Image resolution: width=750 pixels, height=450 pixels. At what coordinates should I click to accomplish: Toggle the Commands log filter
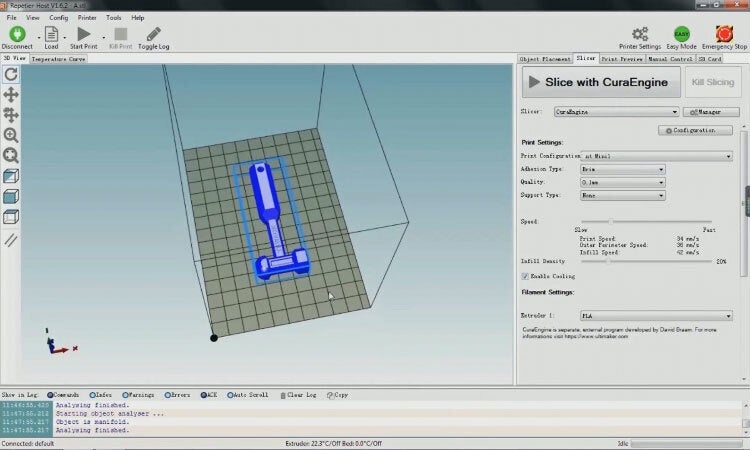click(x=47, y=395)
